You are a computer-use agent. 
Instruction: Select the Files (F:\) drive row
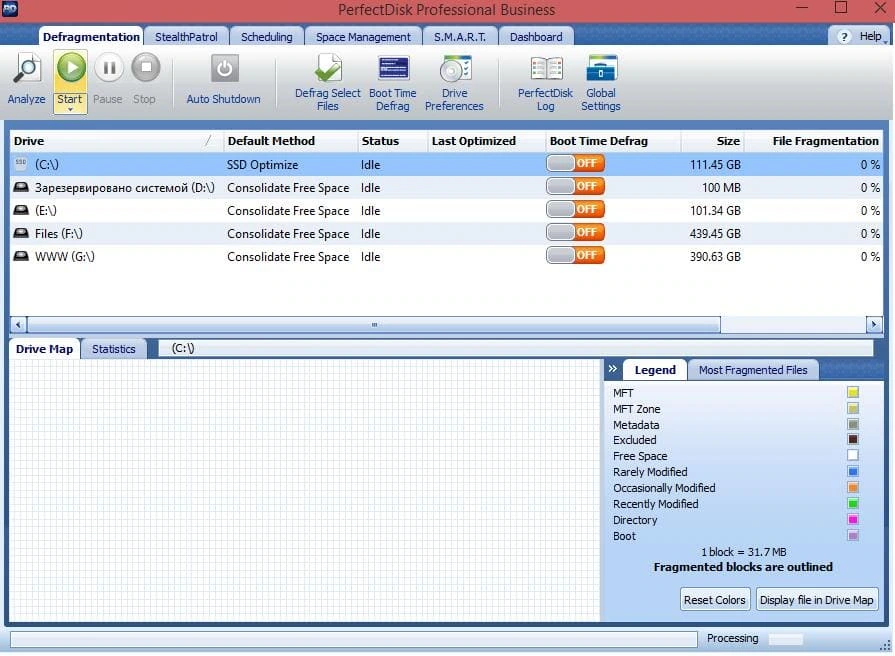[x=446, y=234]
